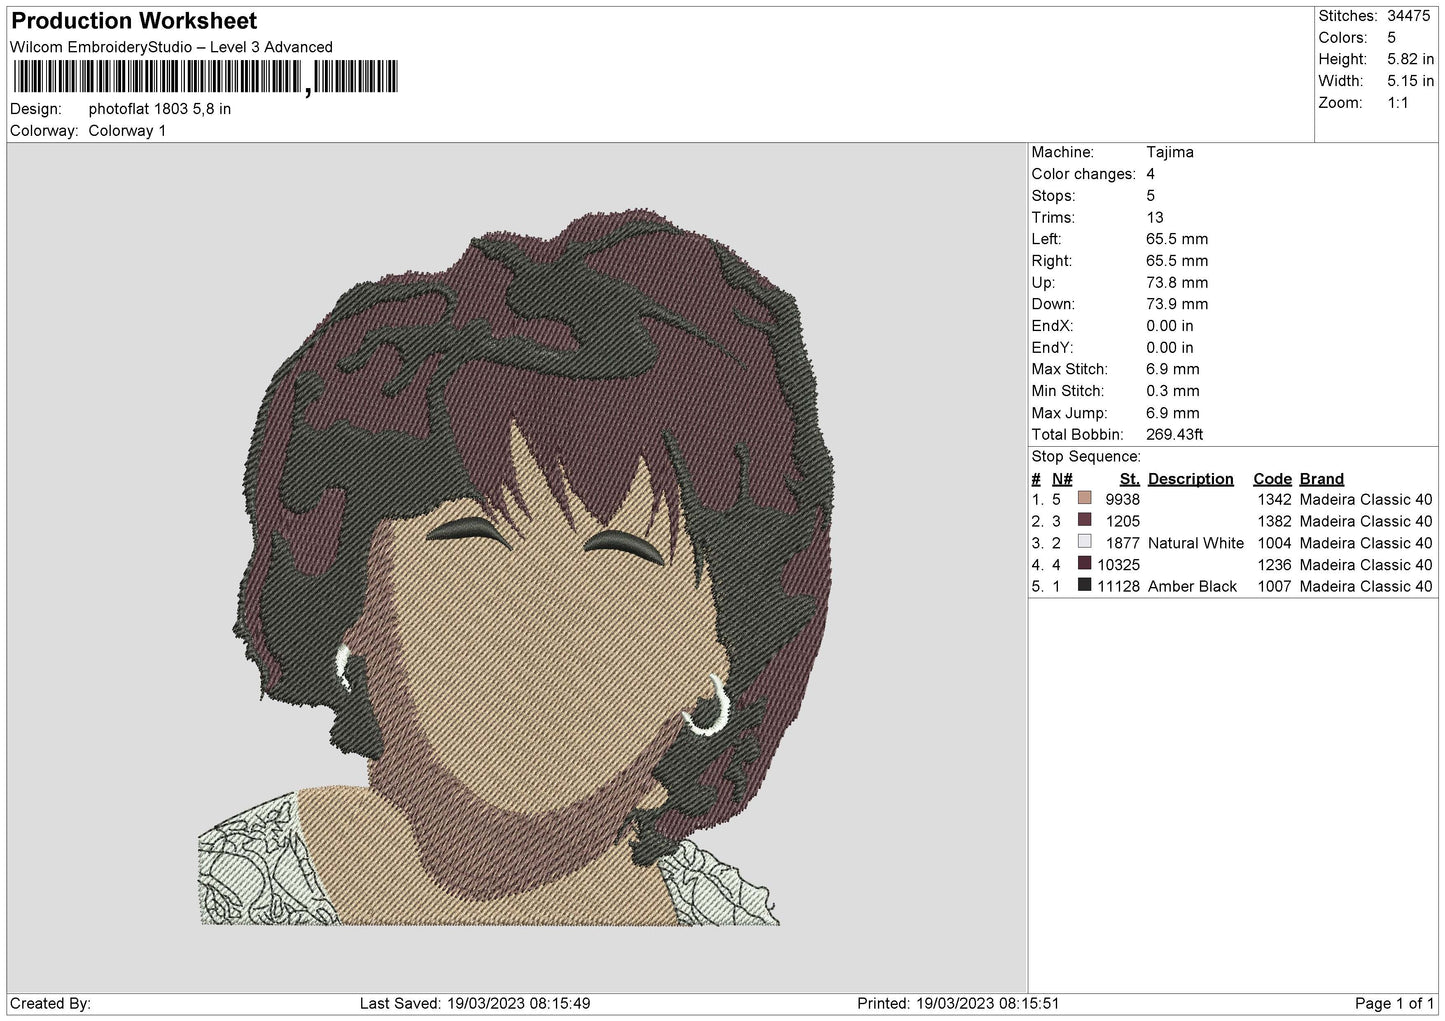The image size is (1445, 1021).
Task: Click the code 1236 in stop sequence
Action: pos(1275,565)
